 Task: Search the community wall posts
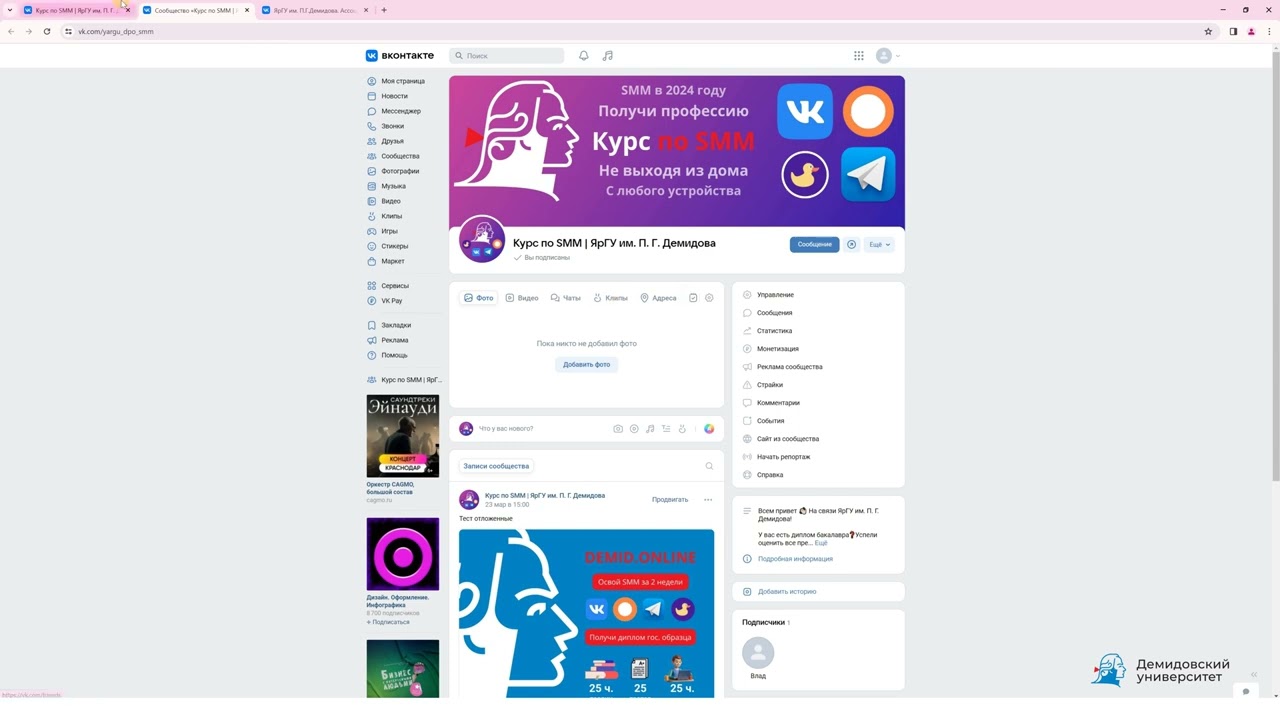pyautogui.click(x=709, y=466)
